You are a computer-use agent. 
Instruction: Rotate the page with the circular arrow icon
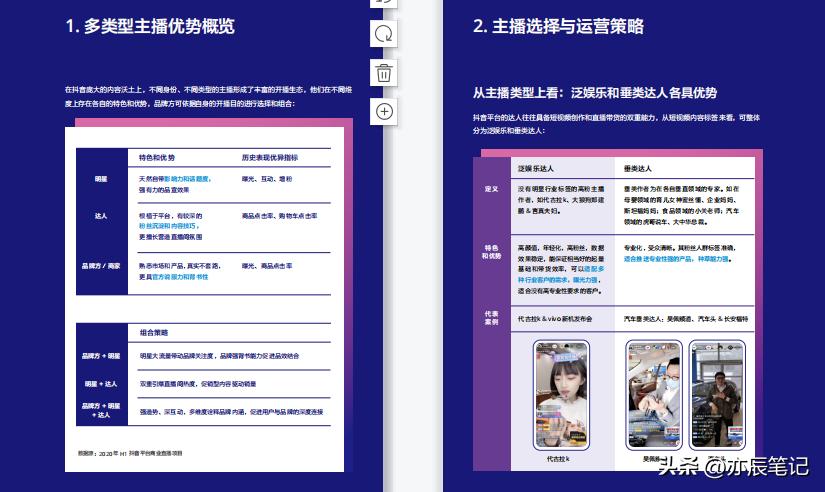384,34
